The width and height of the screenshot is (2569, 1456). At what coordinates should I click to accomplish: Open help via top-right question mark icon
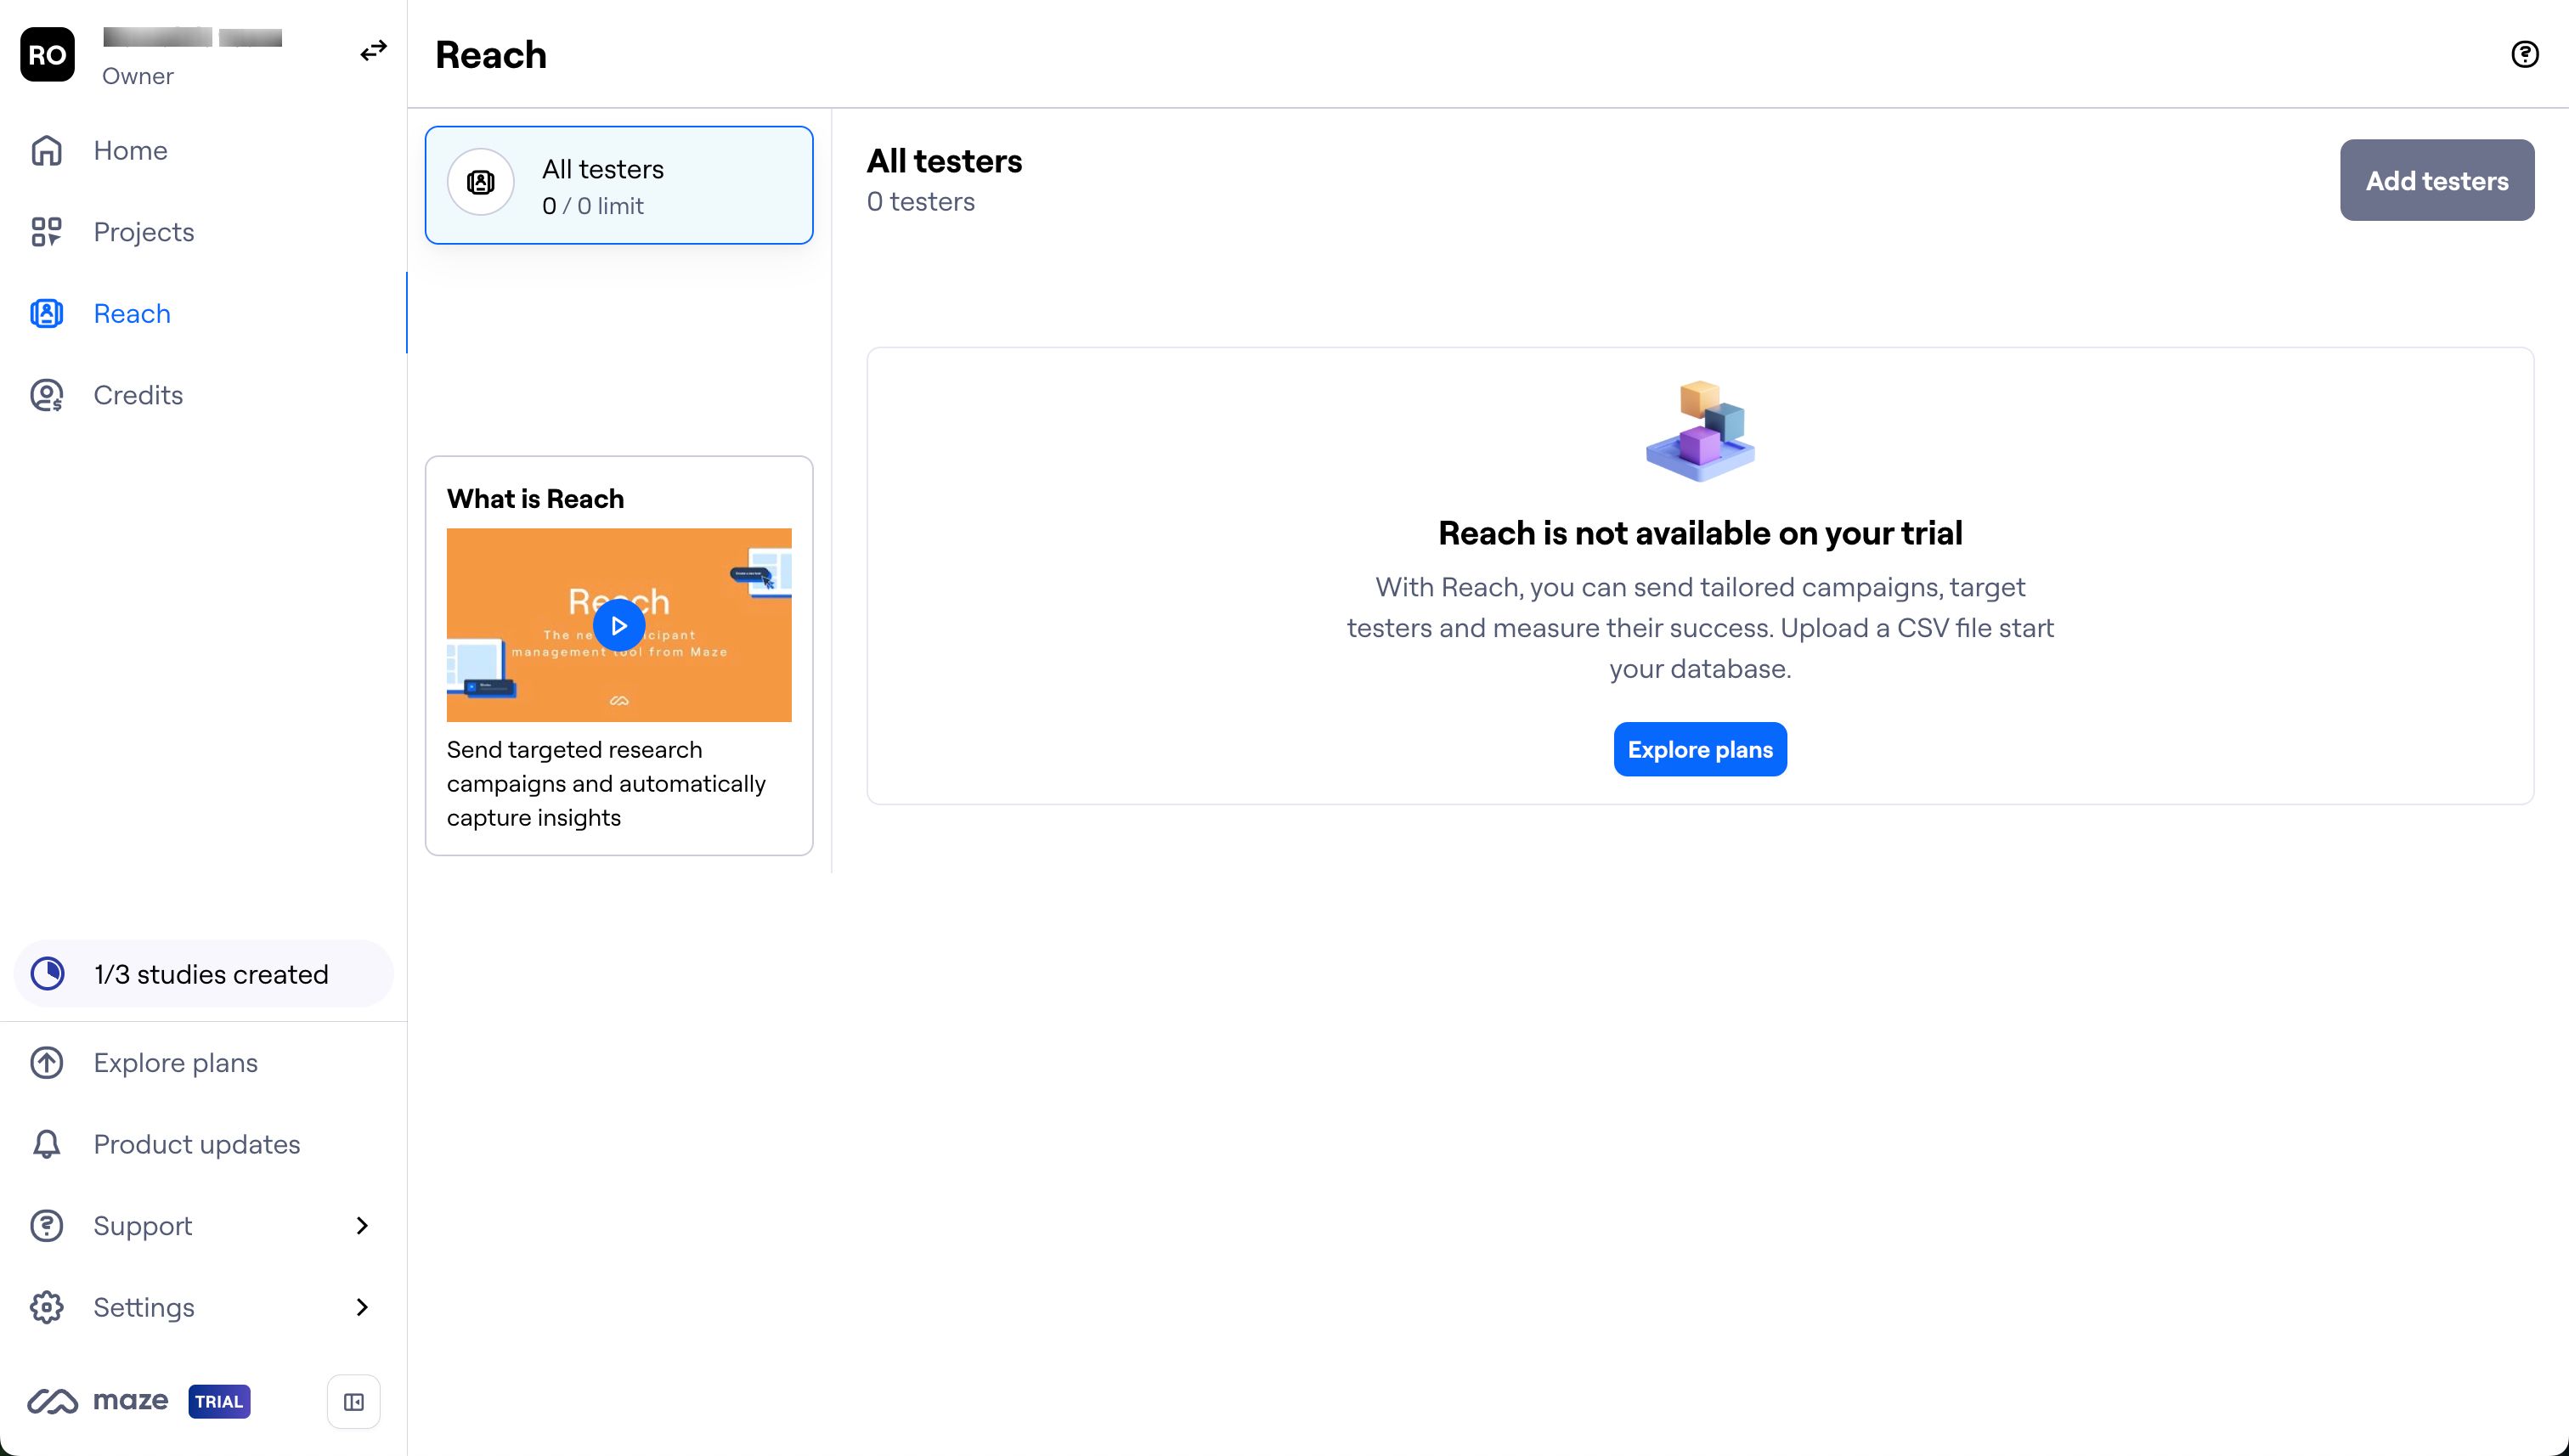[x=2525, y=54]
